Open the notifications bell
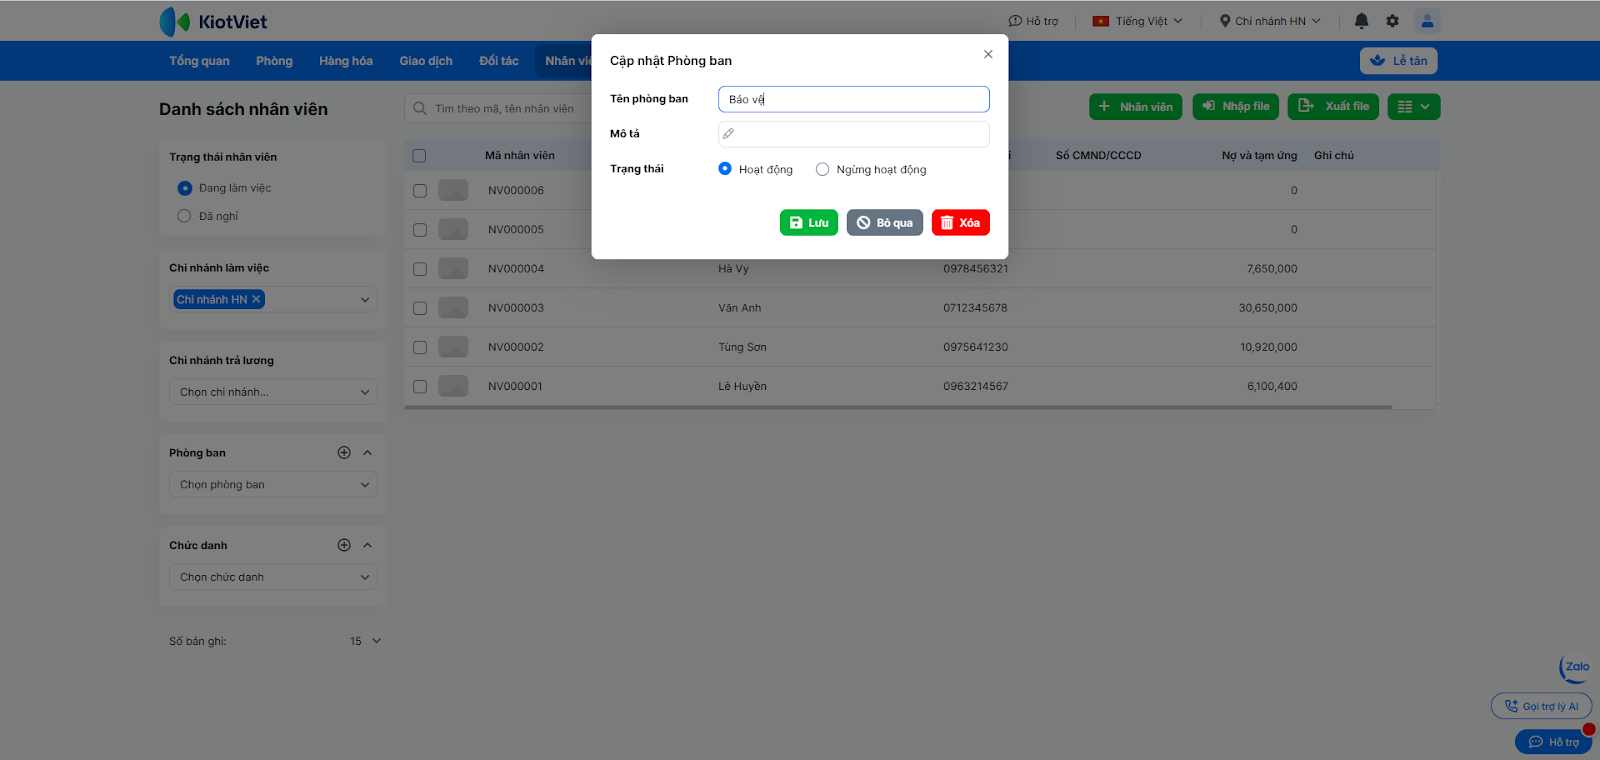Viewport: 1600px width, 760px height. (1361, 21)
